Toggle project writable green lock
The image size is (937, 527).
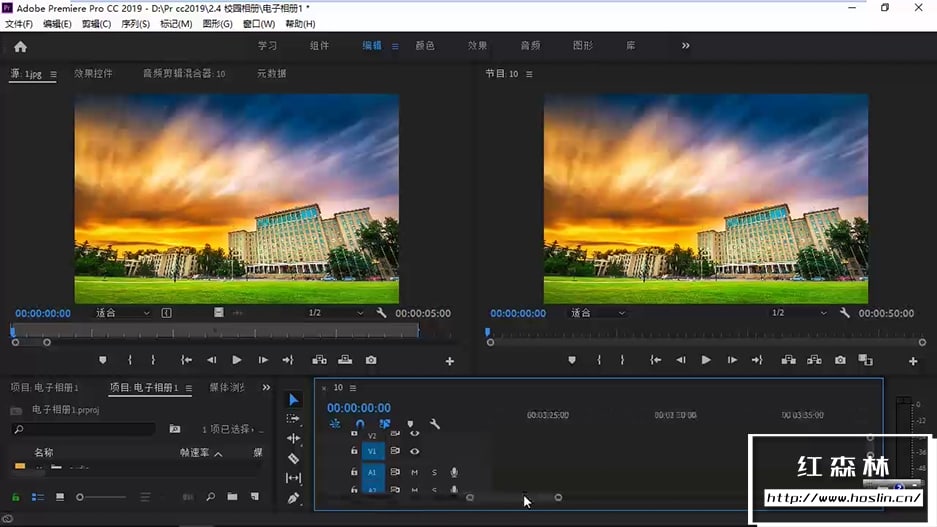tap(16, 497)
